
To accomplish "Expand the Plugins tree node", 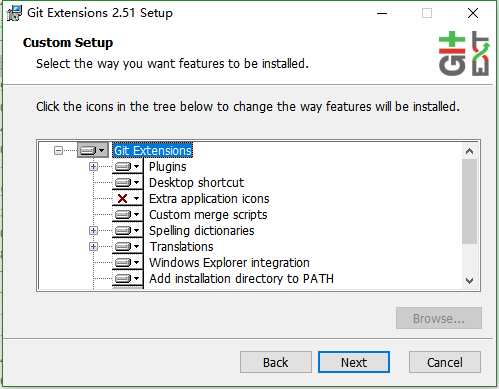I will (93, 166).
